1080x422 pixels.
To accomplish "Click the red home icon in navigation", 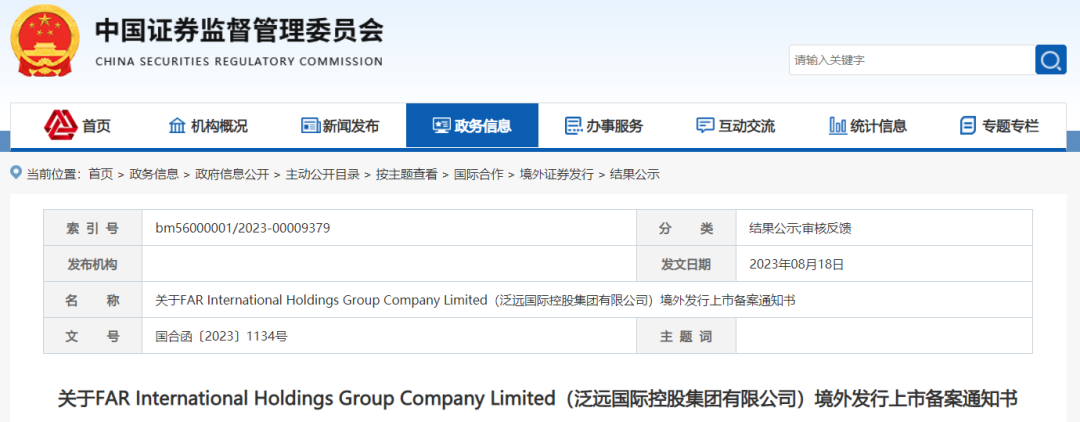I will 61,125.
